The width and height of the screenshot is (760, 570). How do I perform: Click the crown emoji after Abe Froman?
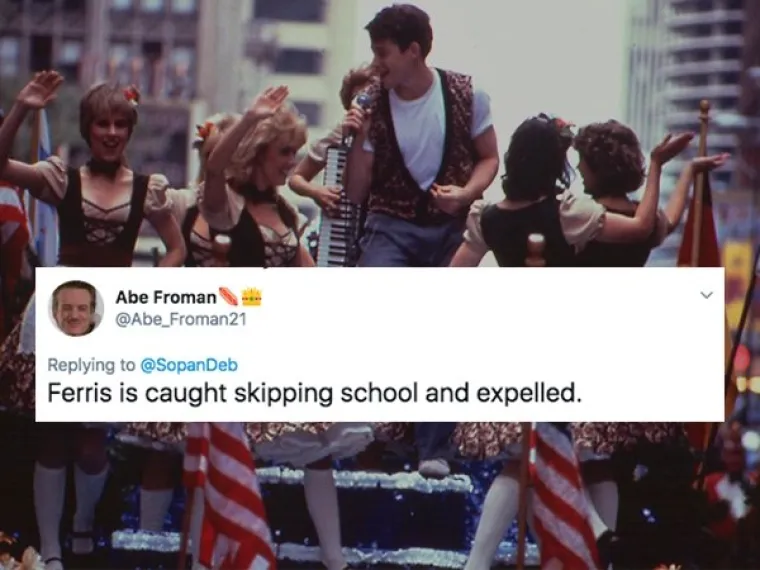pos(252,297)
